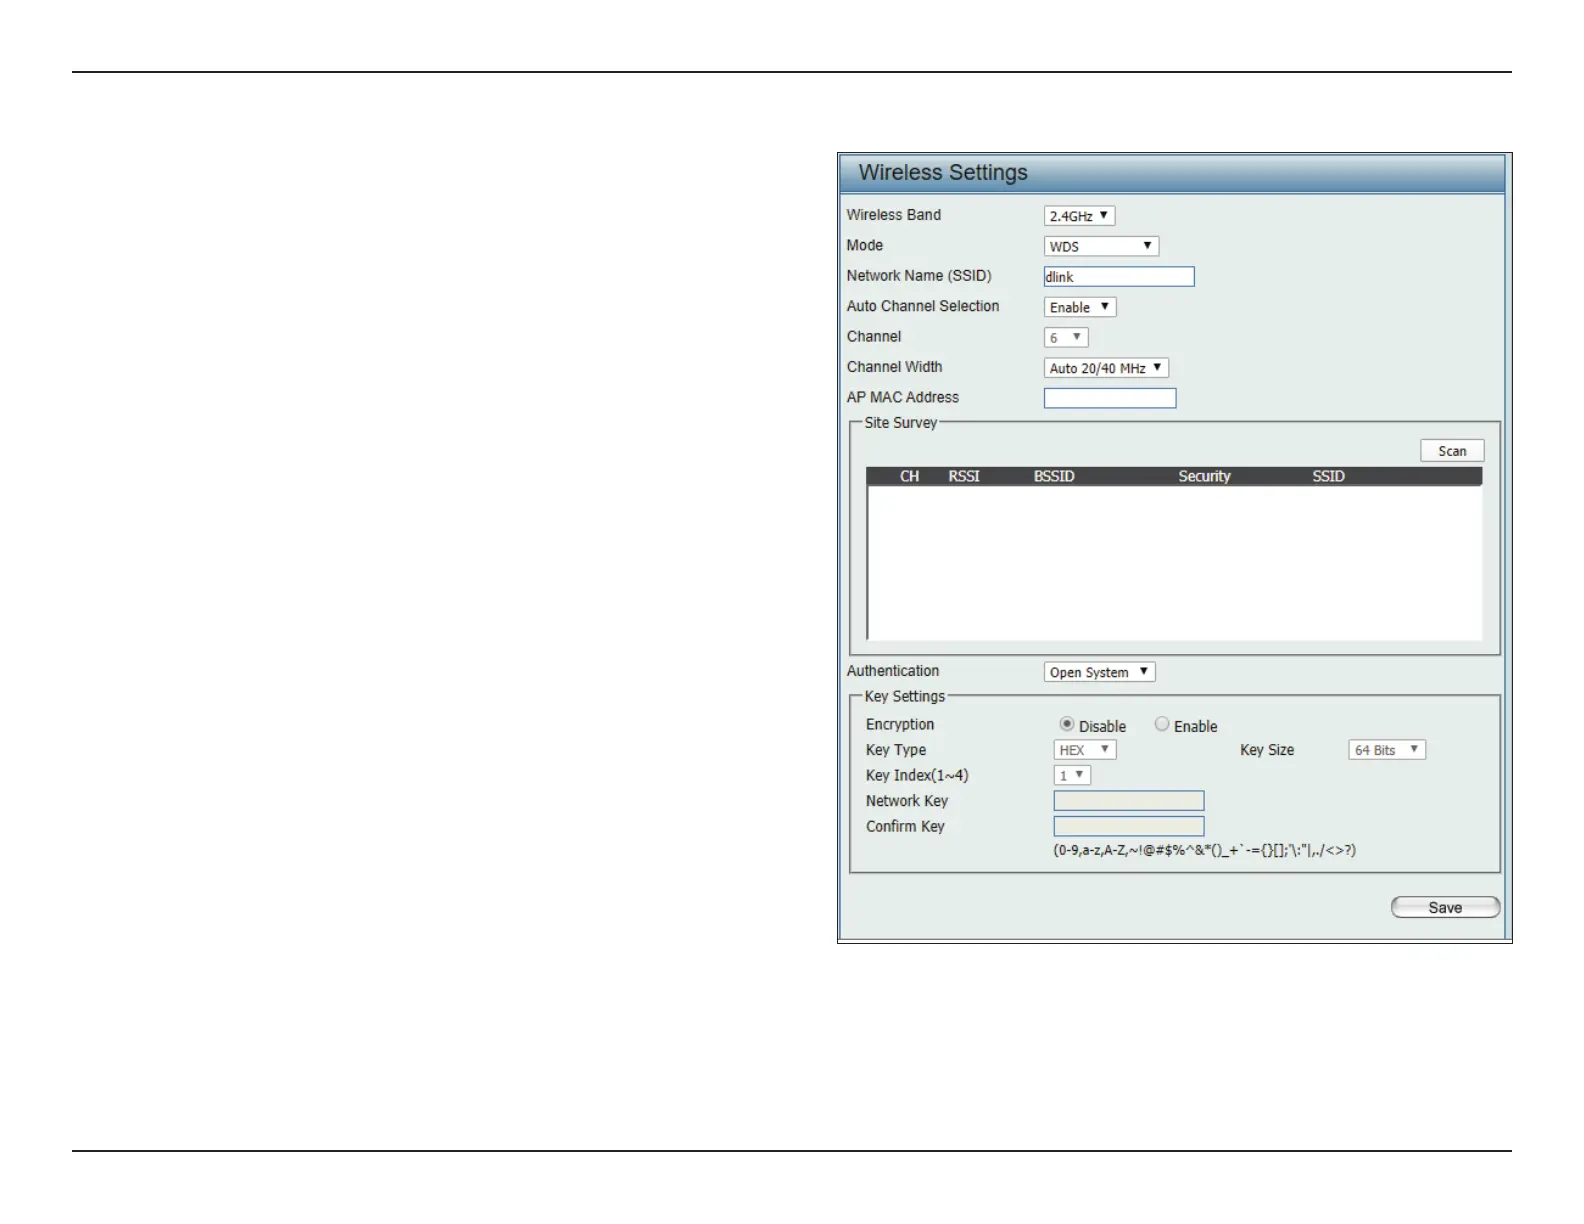Expand the Mode dropdown showing WDS
1584x1224 pixels.
(x=1101, y=246)
